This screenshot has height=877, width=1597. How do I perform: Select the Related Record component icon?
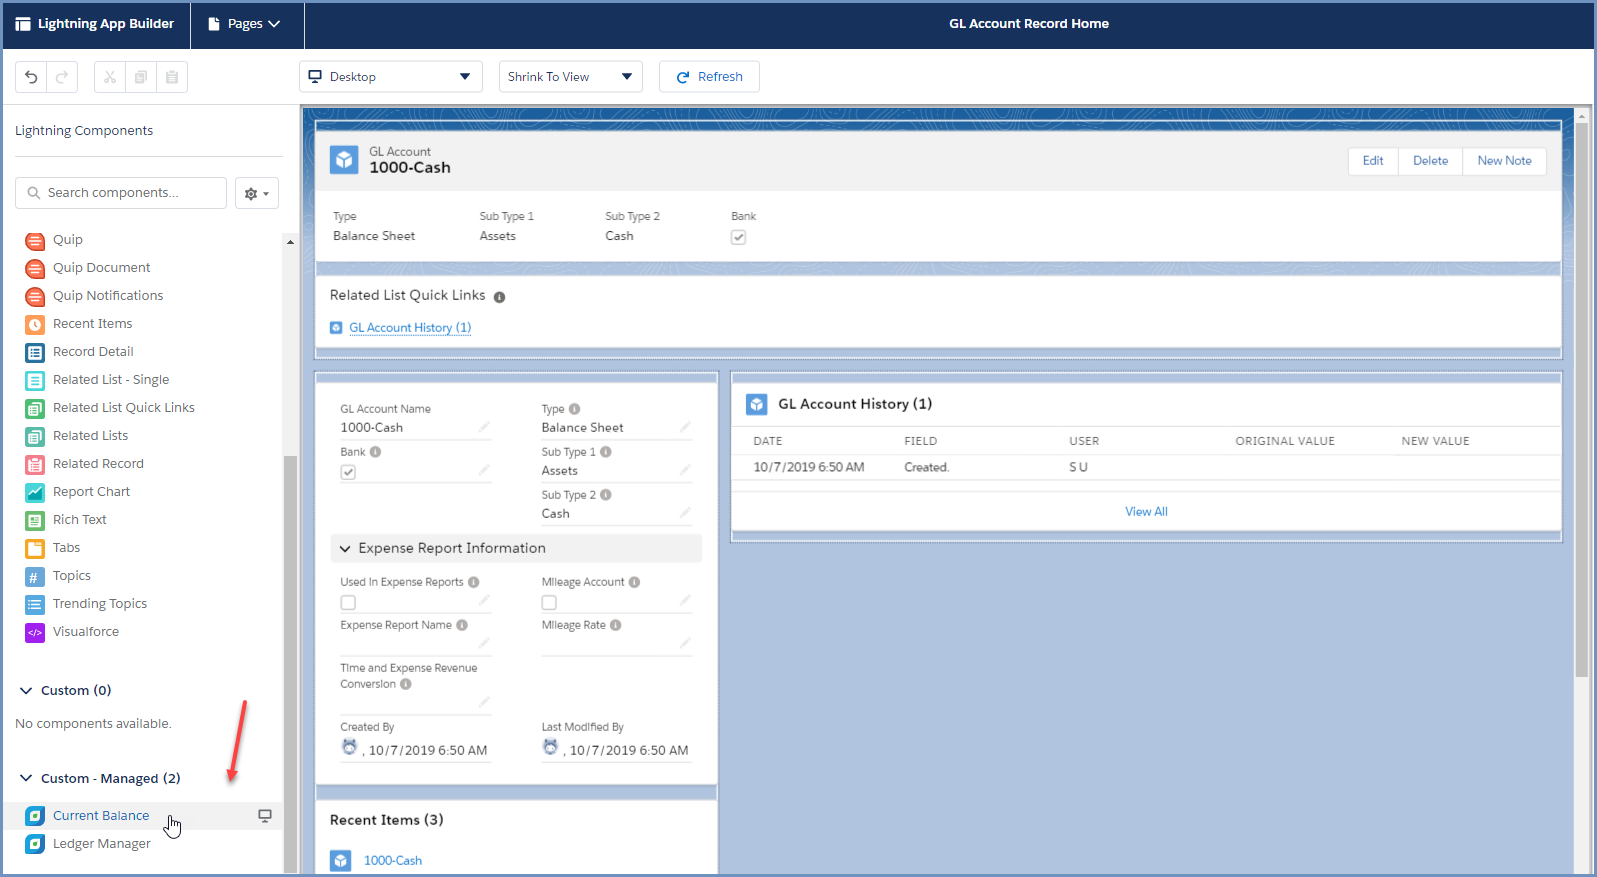35,465
